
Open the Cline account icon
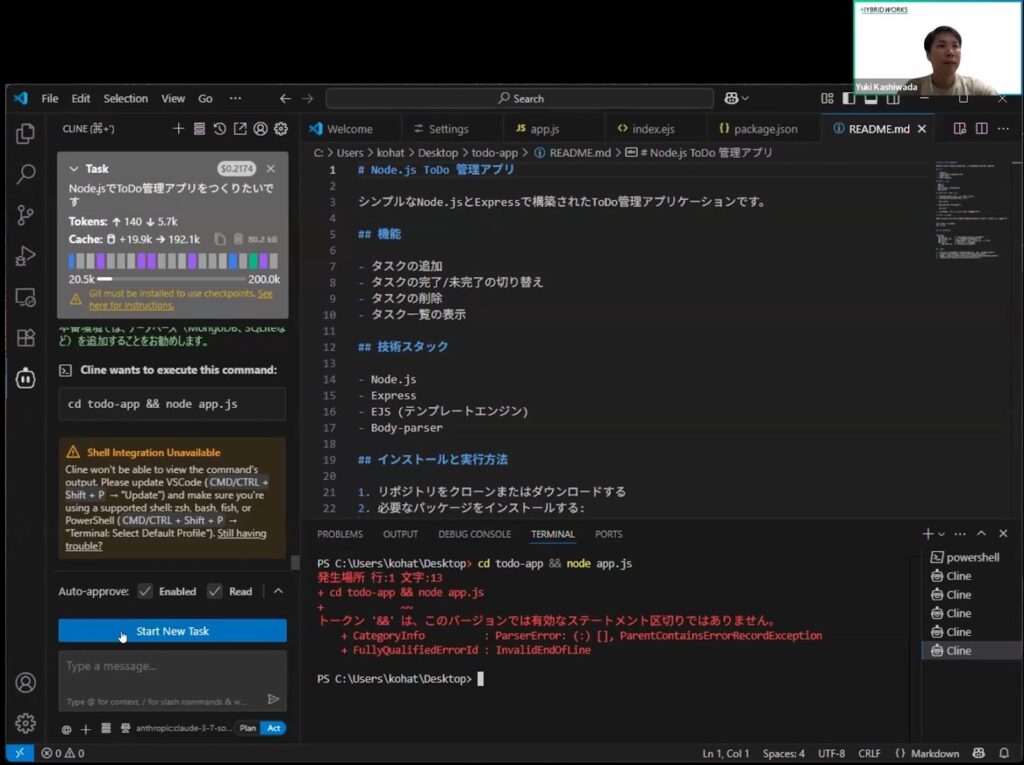[261, 129]
